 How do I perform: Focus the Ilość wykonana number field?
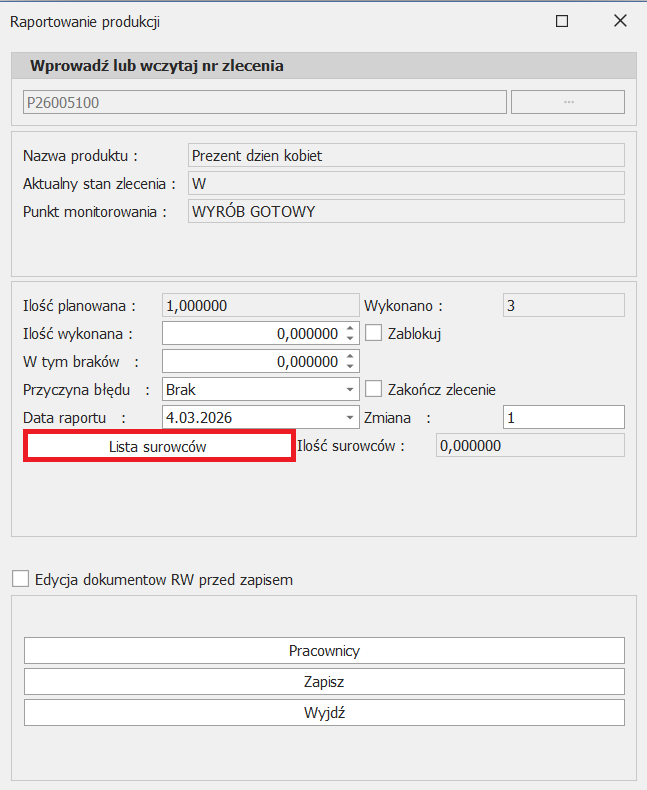tap(250, 333)
